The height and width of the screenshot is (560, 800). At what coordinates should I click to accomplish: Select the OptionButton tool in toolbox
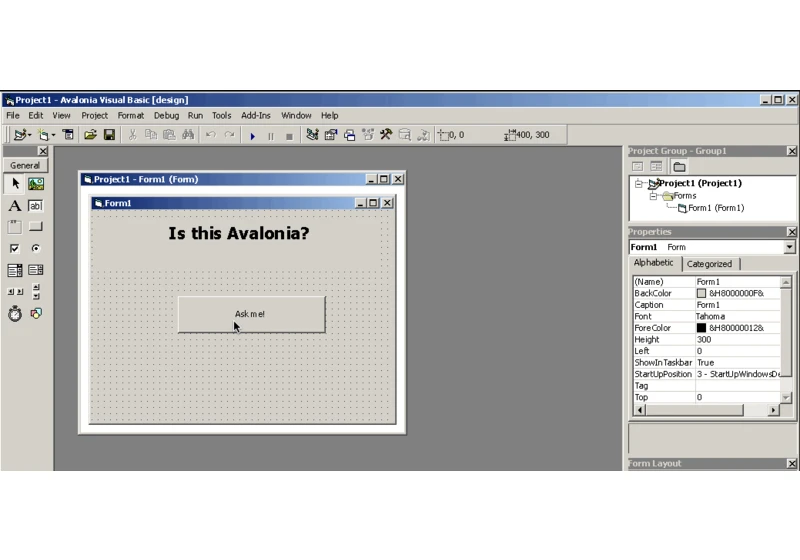[x=36, y=248]
